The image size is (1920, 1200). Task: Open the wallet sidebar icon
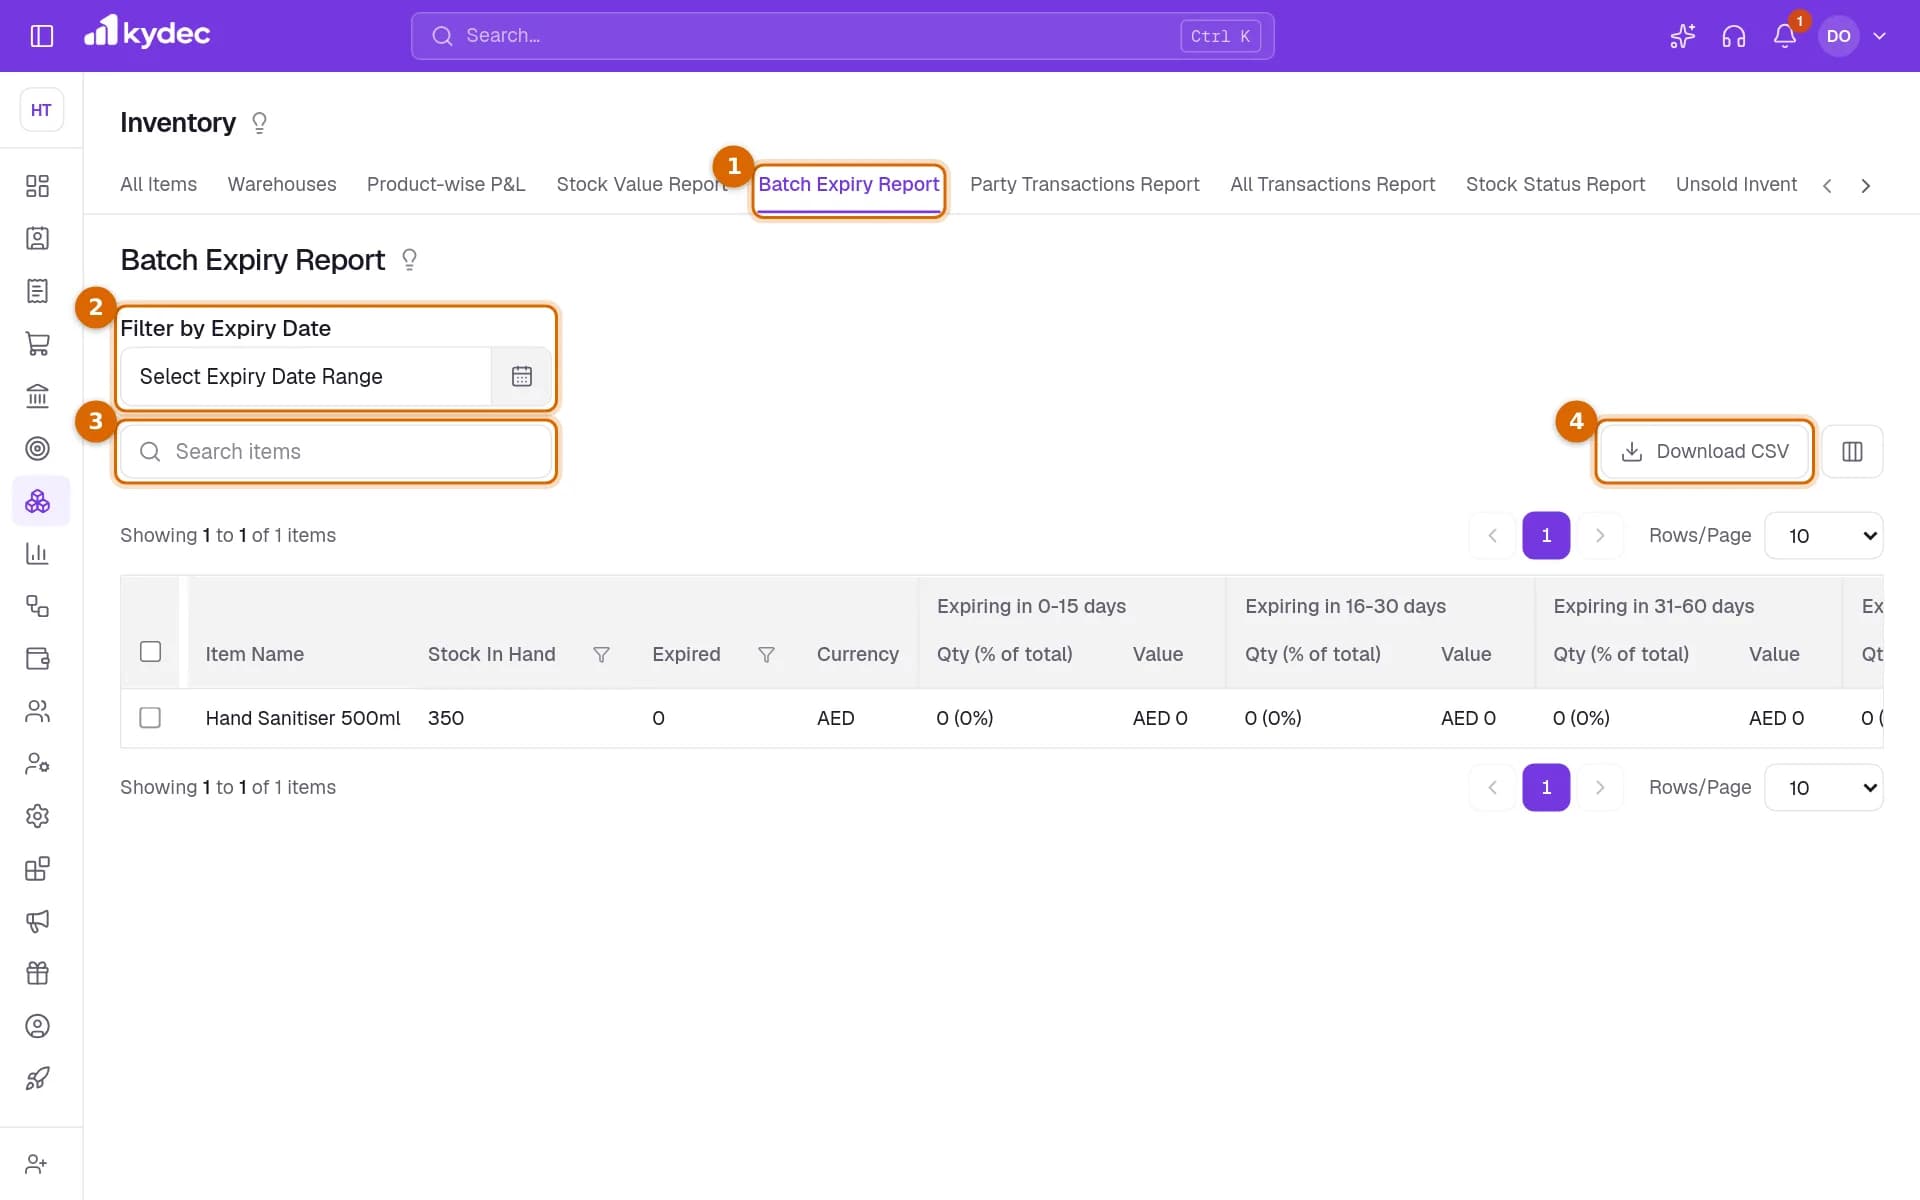37,659
